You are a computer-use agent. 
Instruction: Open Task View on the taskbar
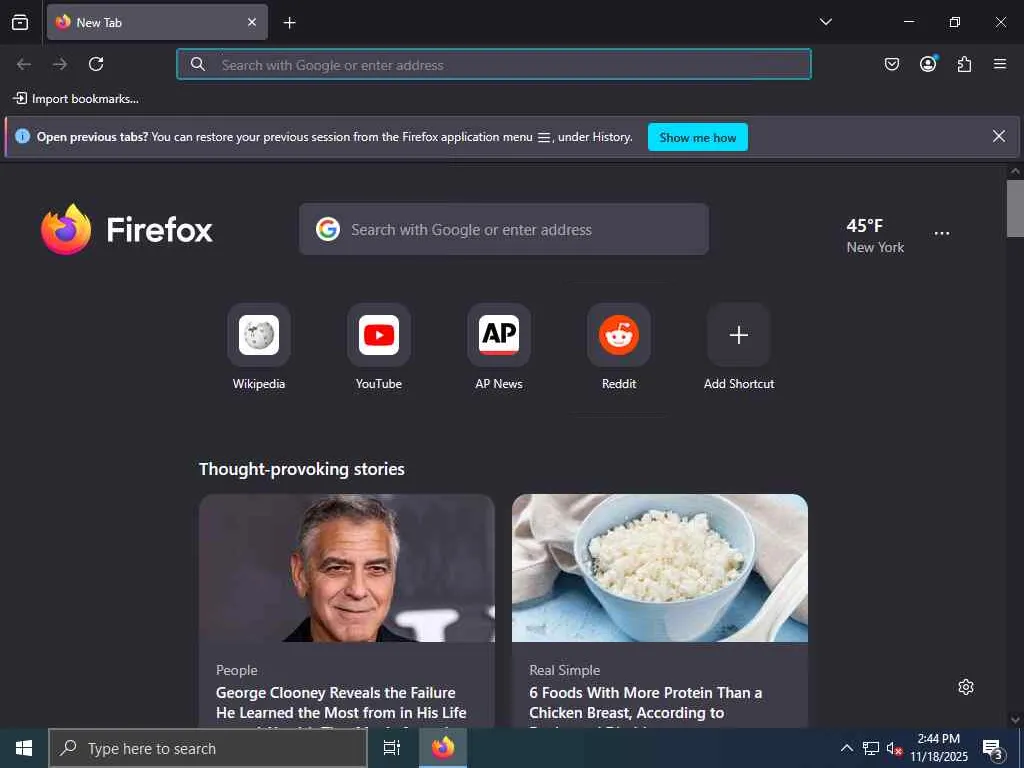[x=392, y=748]
